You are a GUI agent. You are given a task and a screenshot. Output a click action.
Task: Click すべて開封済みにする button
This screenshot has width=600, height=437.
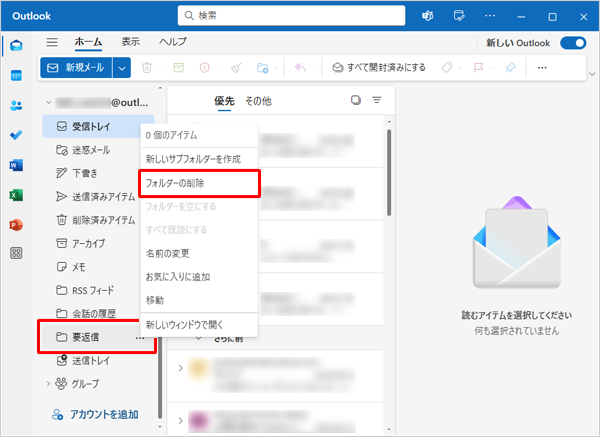tap(379, 68)
